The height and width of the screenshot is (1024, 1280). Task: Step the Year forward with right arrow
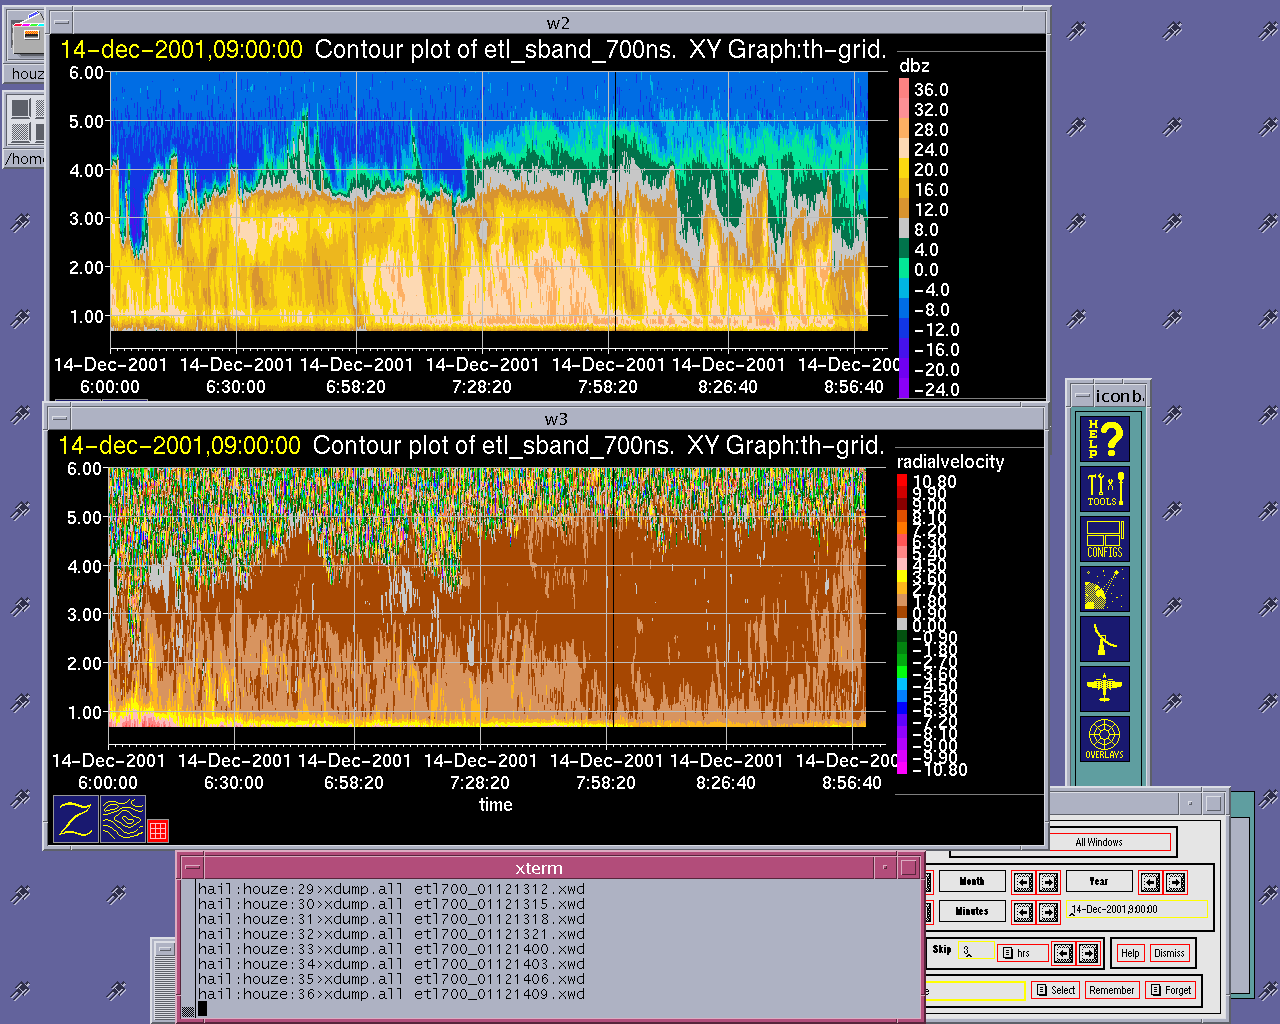pyautogui.click(x=1175, y=882)
